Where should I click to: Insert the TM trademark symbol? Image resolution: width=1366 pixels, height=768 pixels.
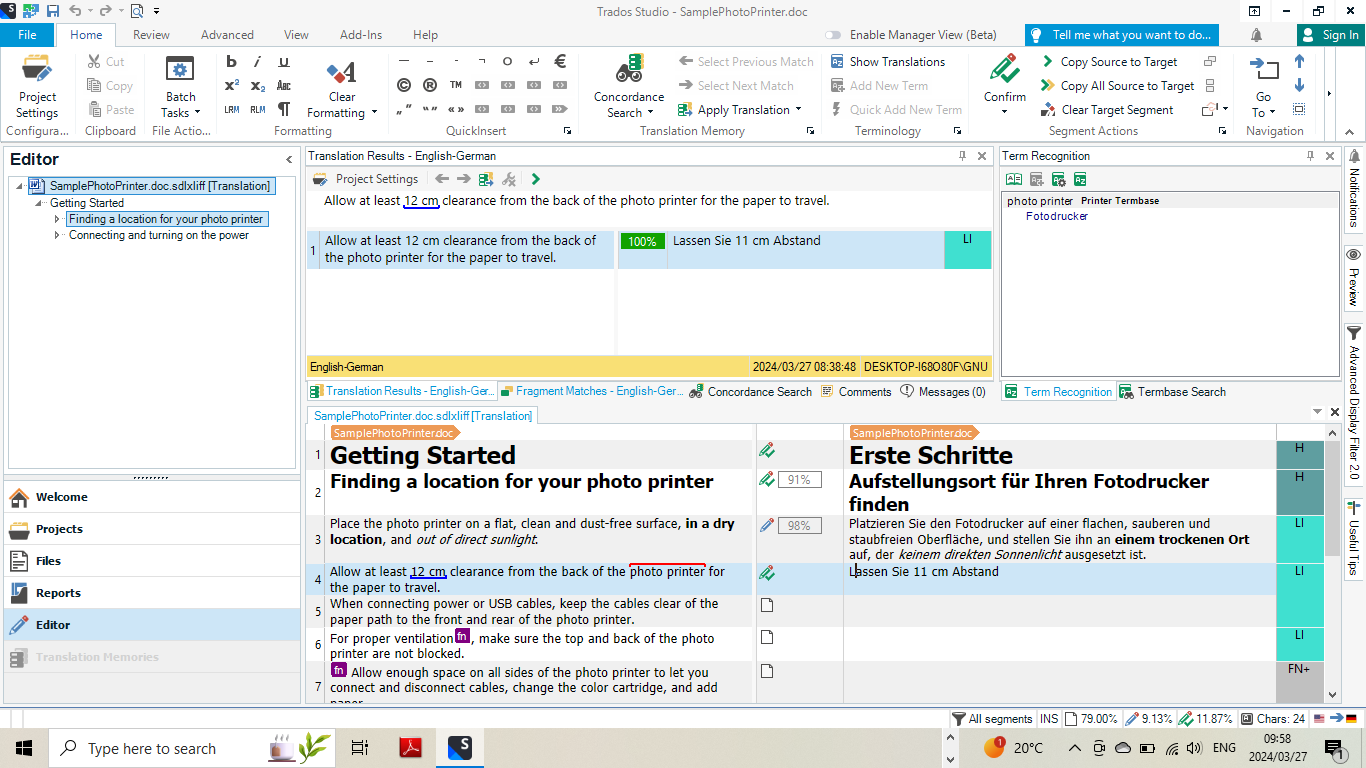pyautogui.click(x=456, y=85)
